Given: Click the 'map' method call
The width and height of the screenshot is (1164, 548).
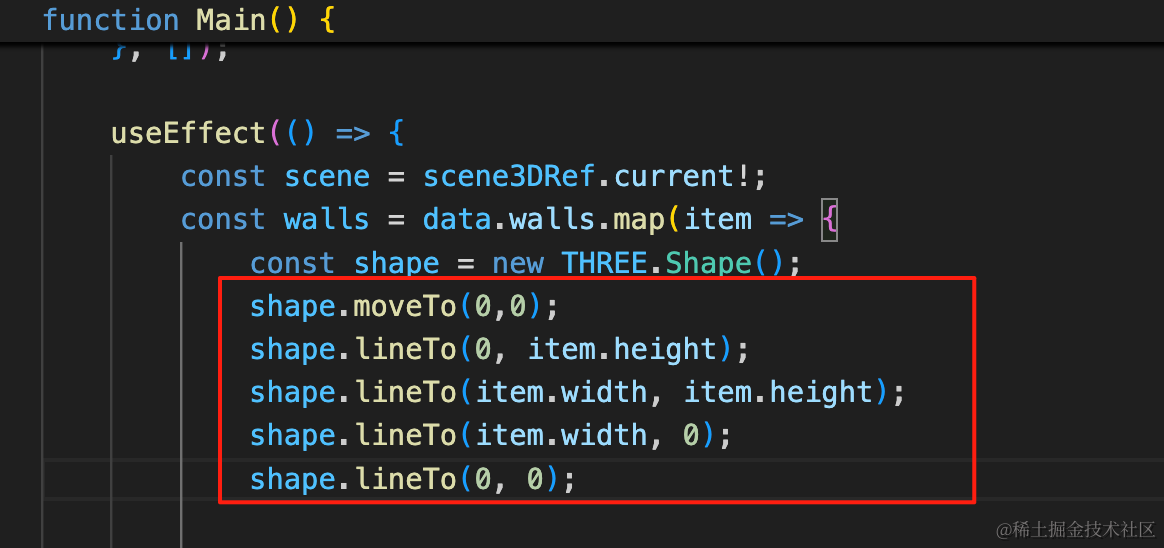Looking at the screenshot, I should [x=641, y=220].
